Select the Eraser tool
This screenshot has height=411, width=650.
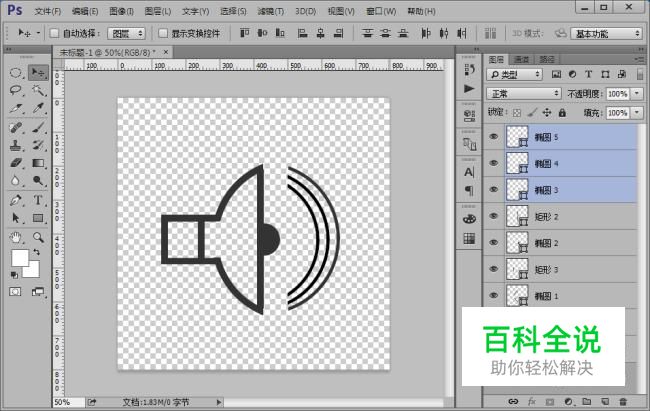click(x=16, y=163)
